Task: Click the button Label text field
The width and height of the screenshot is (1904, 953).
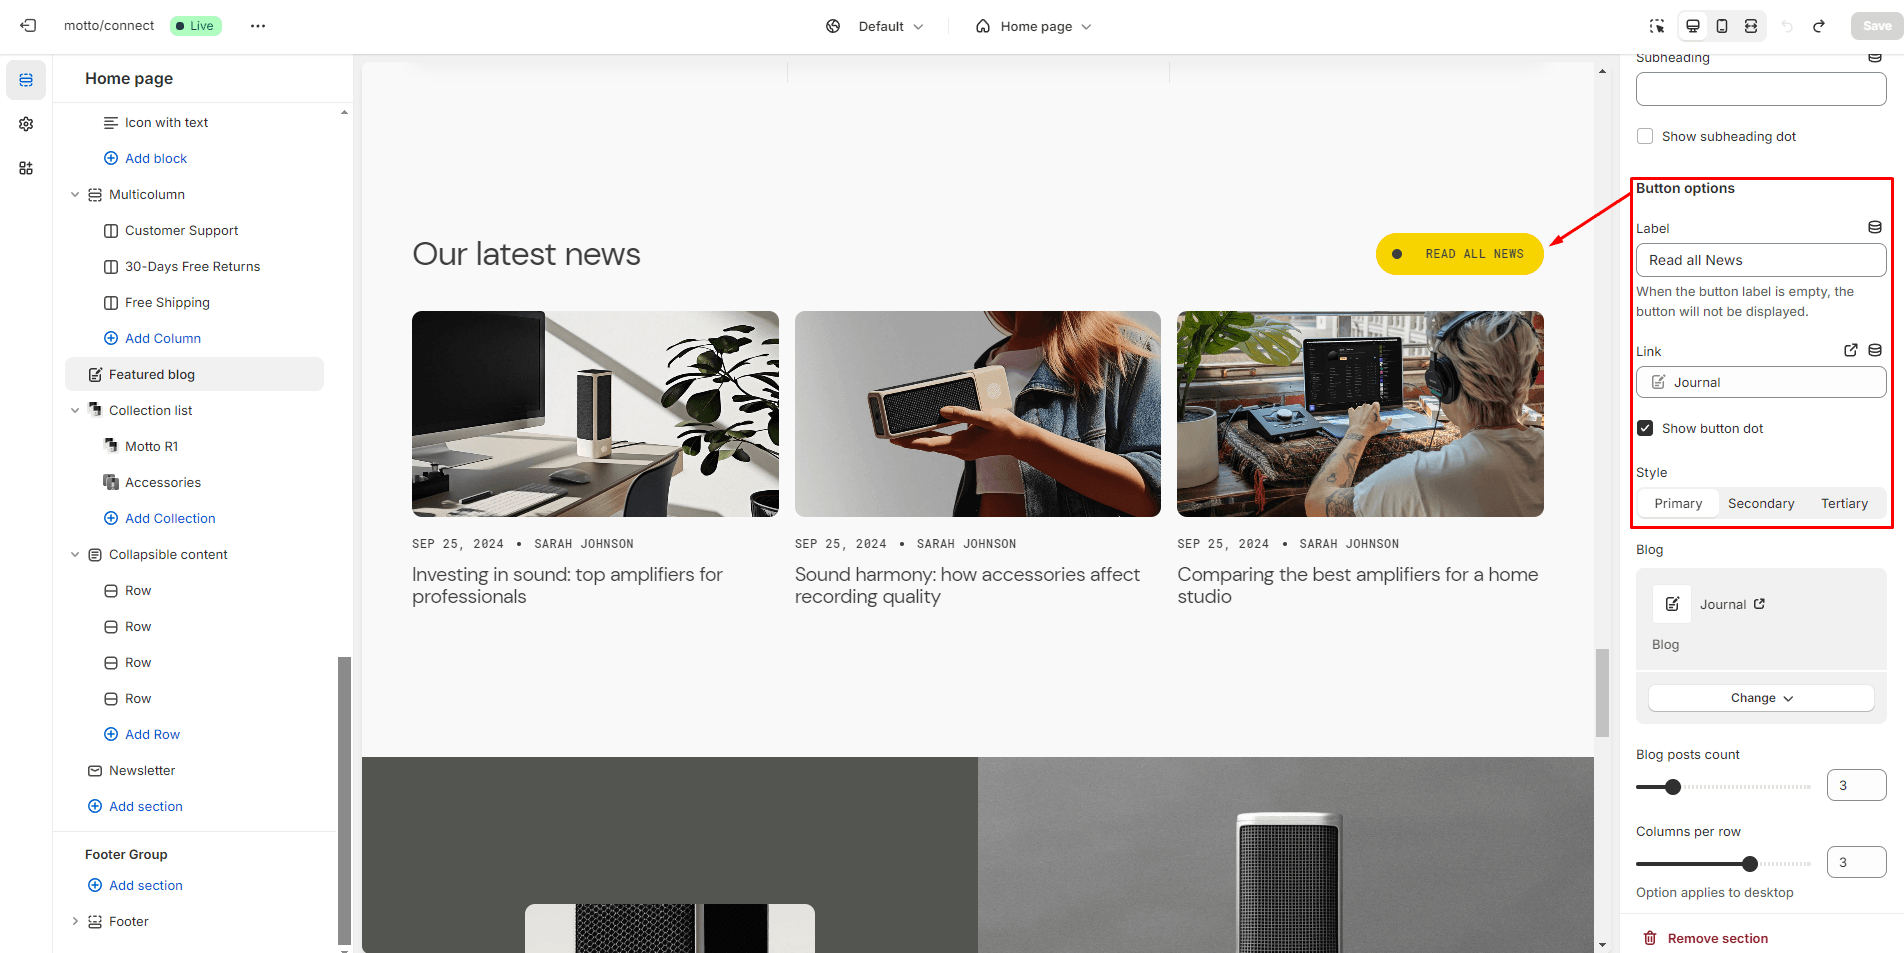Action: coord(1760,260)
